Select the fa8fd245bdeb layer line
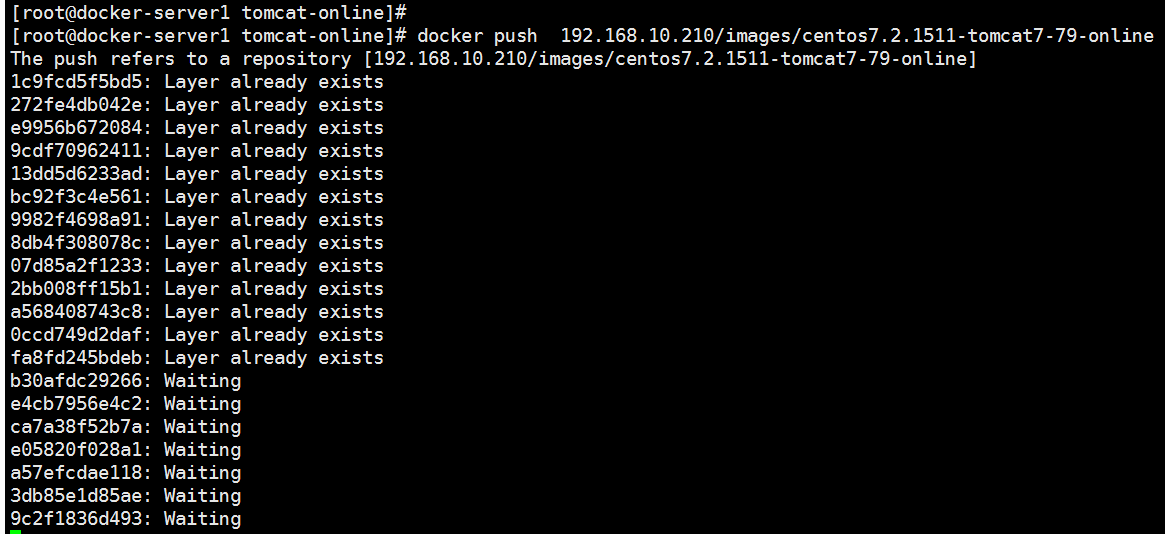 point(197,358)
